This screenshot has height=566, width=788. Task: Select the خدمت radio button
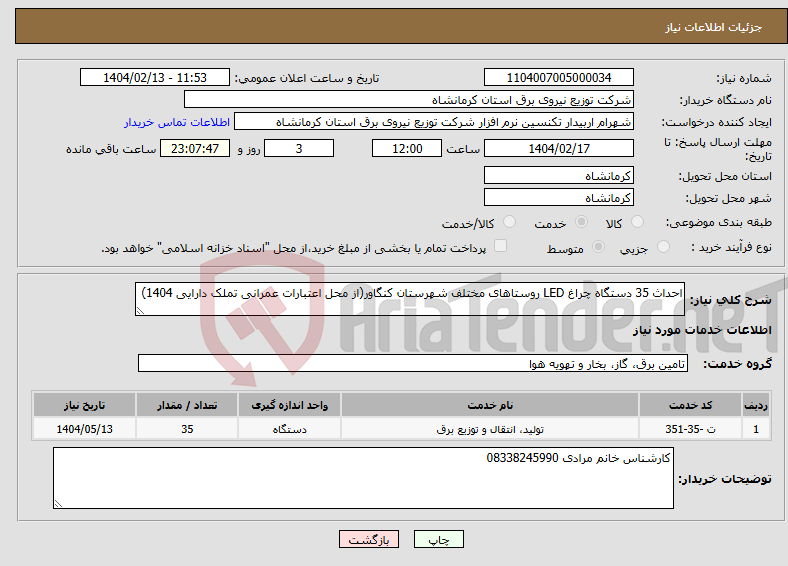point(581,222)
